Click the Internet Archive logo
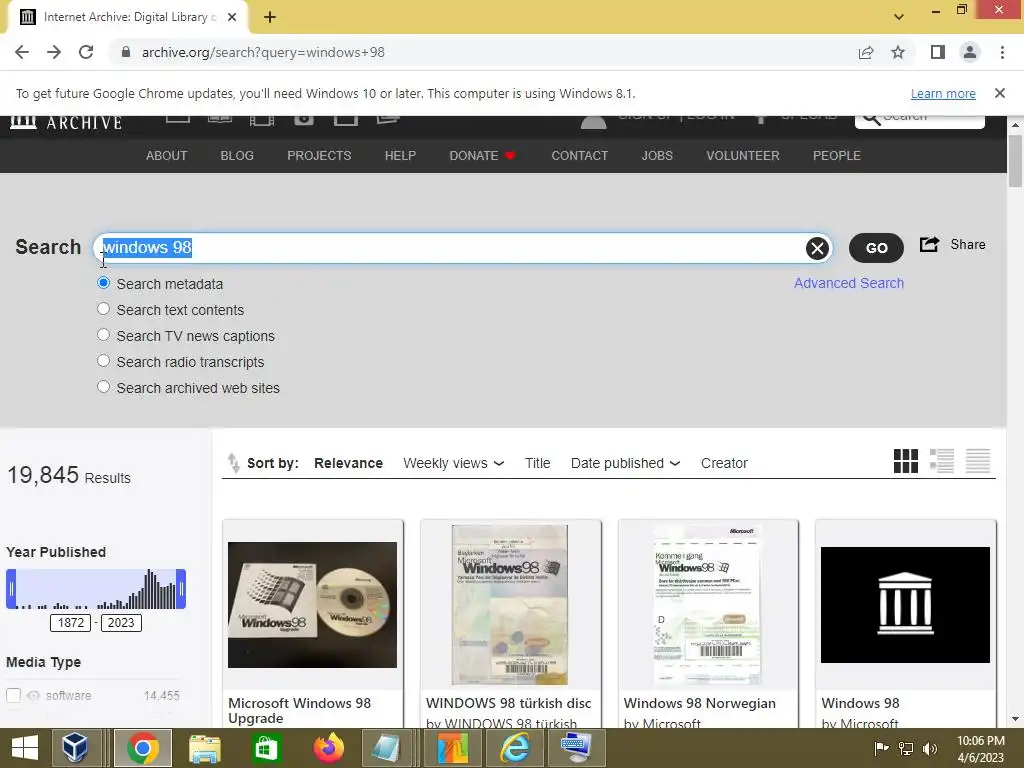1024x768 pixels. pyautogui.click(x=66, y=122)
